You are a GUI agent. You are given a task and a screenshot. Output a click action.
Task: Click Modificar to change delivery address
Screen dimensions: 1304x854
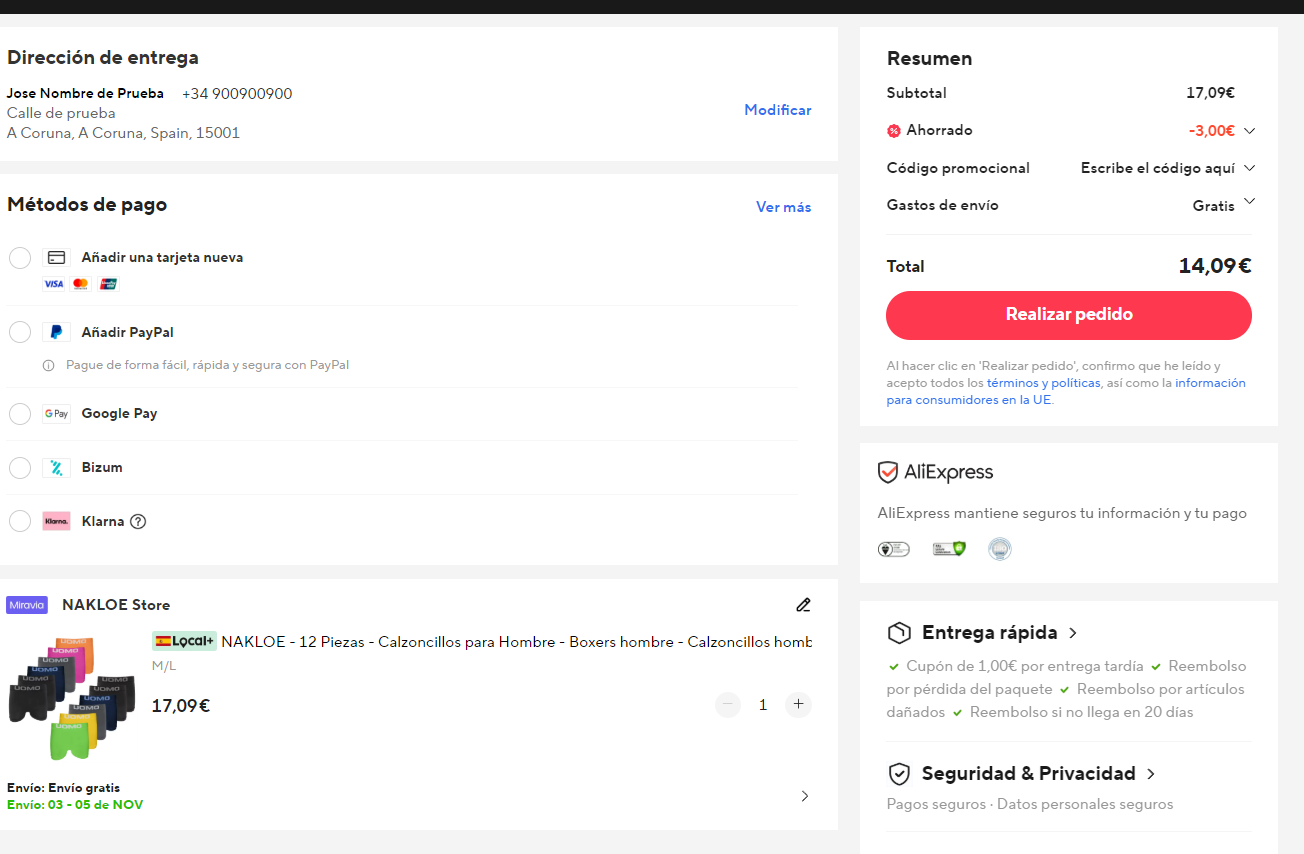click(777, 110)
